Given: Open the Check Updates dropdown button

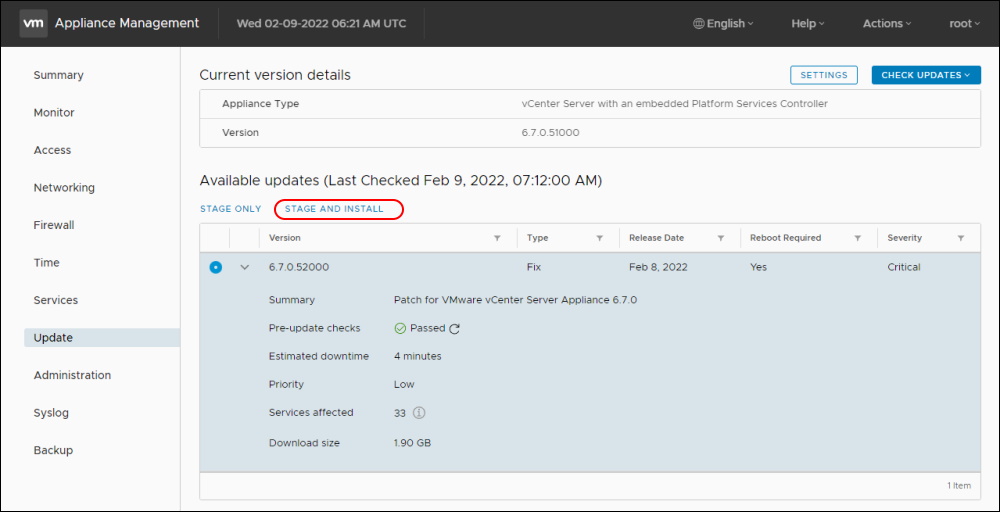Looking at the screenshot, I should click(926, 75).
